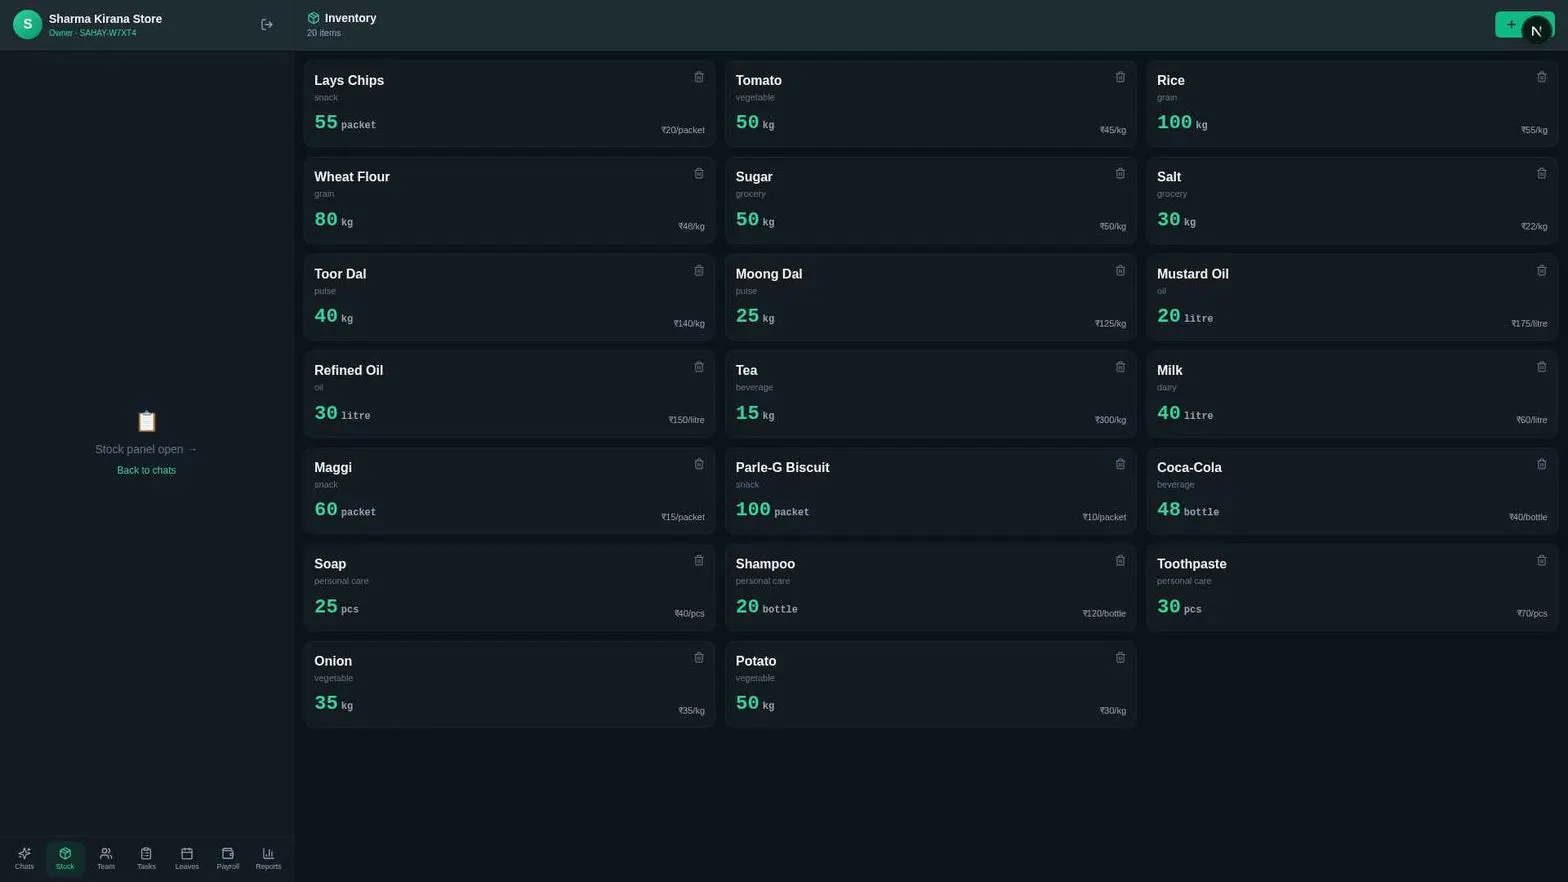1568x882 pixels.
Task: Click the round N badge
Action: pos(1536,31)
